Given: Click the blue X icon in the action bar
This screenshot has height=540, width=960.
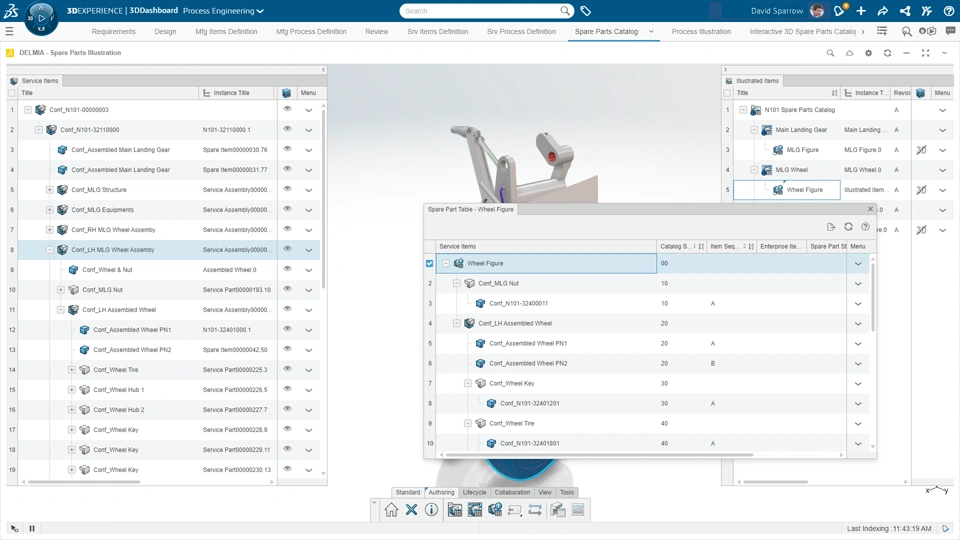Looking at the screenshot, I should [411, 509].
